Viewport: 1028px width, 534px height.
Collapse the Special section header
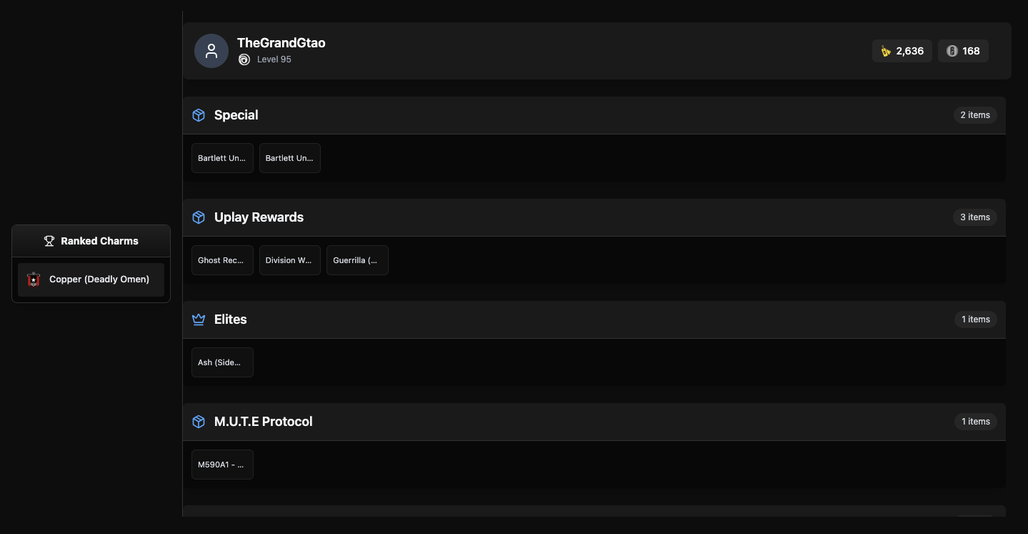pyautogui.click(x=594, y=115)
